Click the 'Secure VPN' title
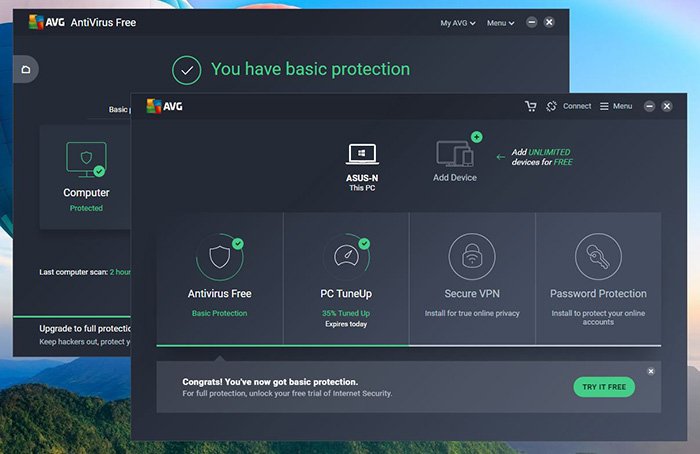 [x=472, y=294]
